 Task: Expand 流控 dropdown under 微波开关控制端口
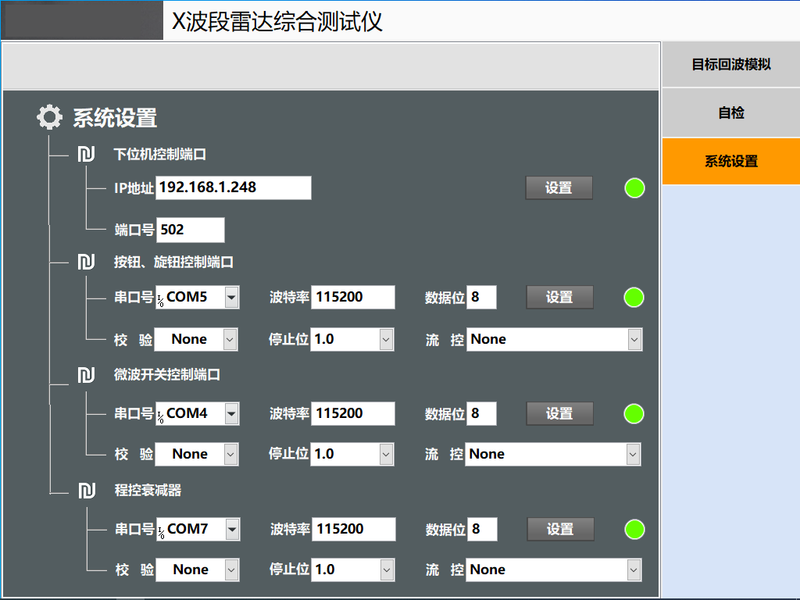point(633,454)
